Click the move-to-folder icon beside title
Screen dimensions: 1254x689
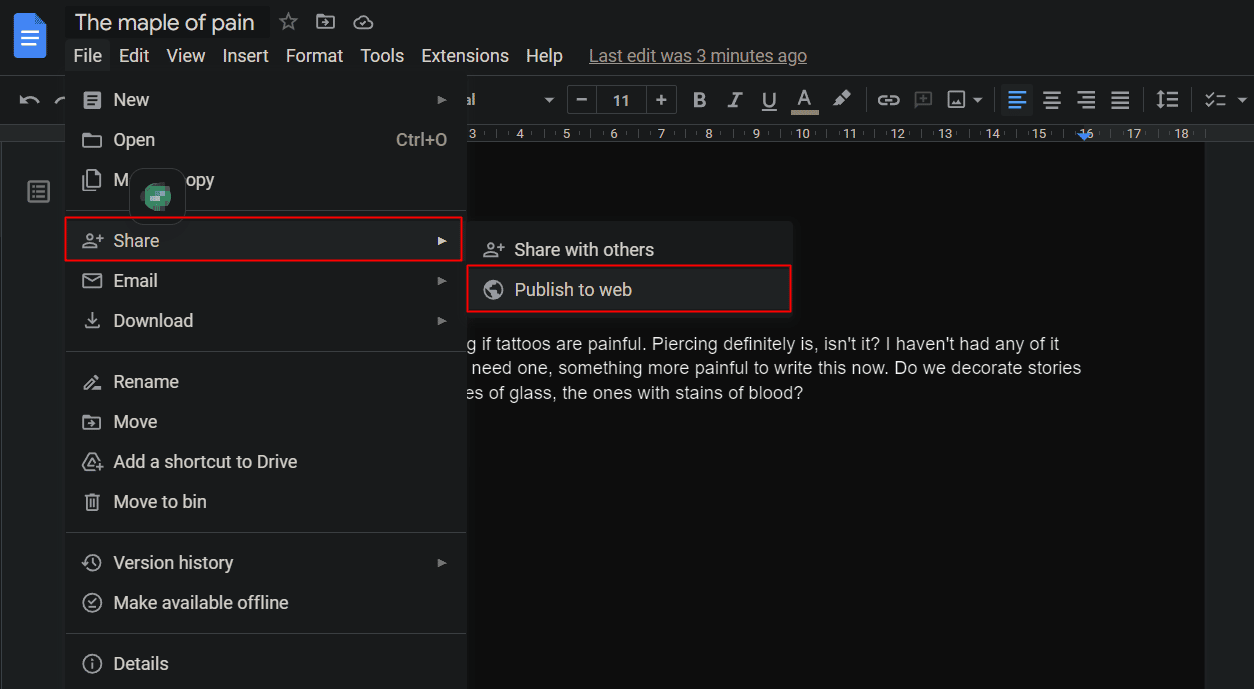[x=325, y=22]
